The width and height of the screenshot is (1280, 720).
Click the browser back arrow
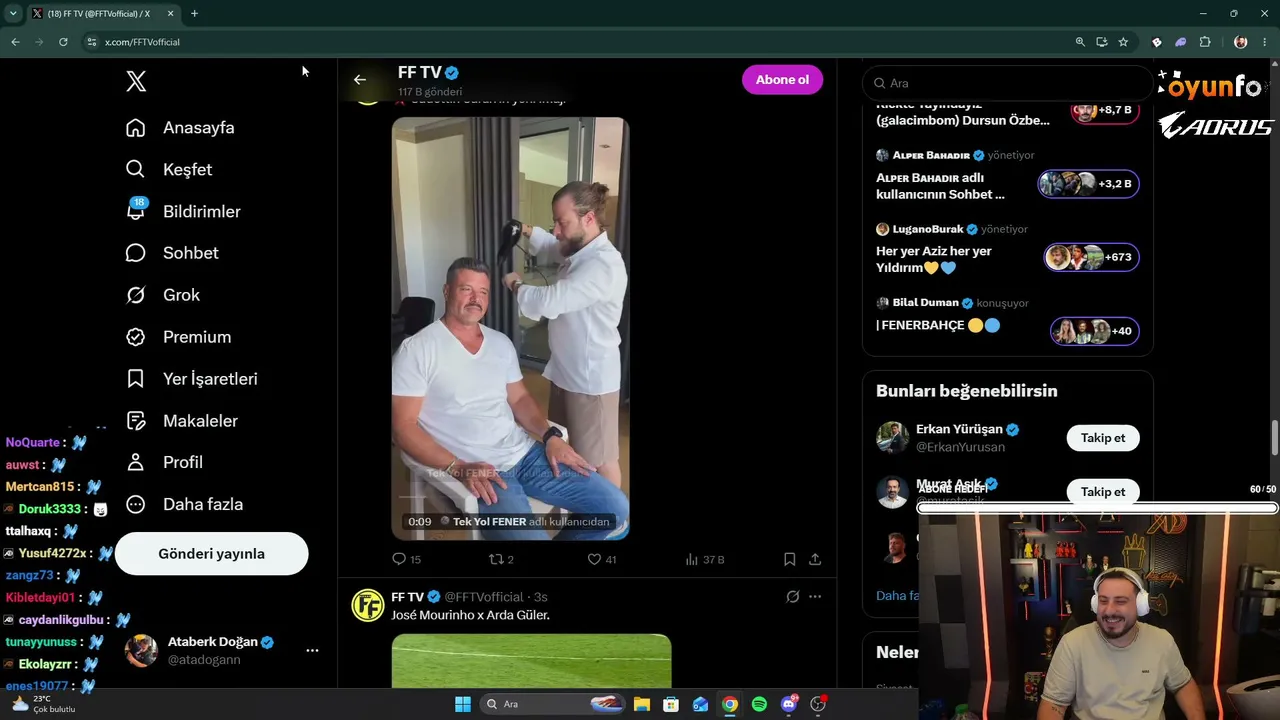point(15,42)
